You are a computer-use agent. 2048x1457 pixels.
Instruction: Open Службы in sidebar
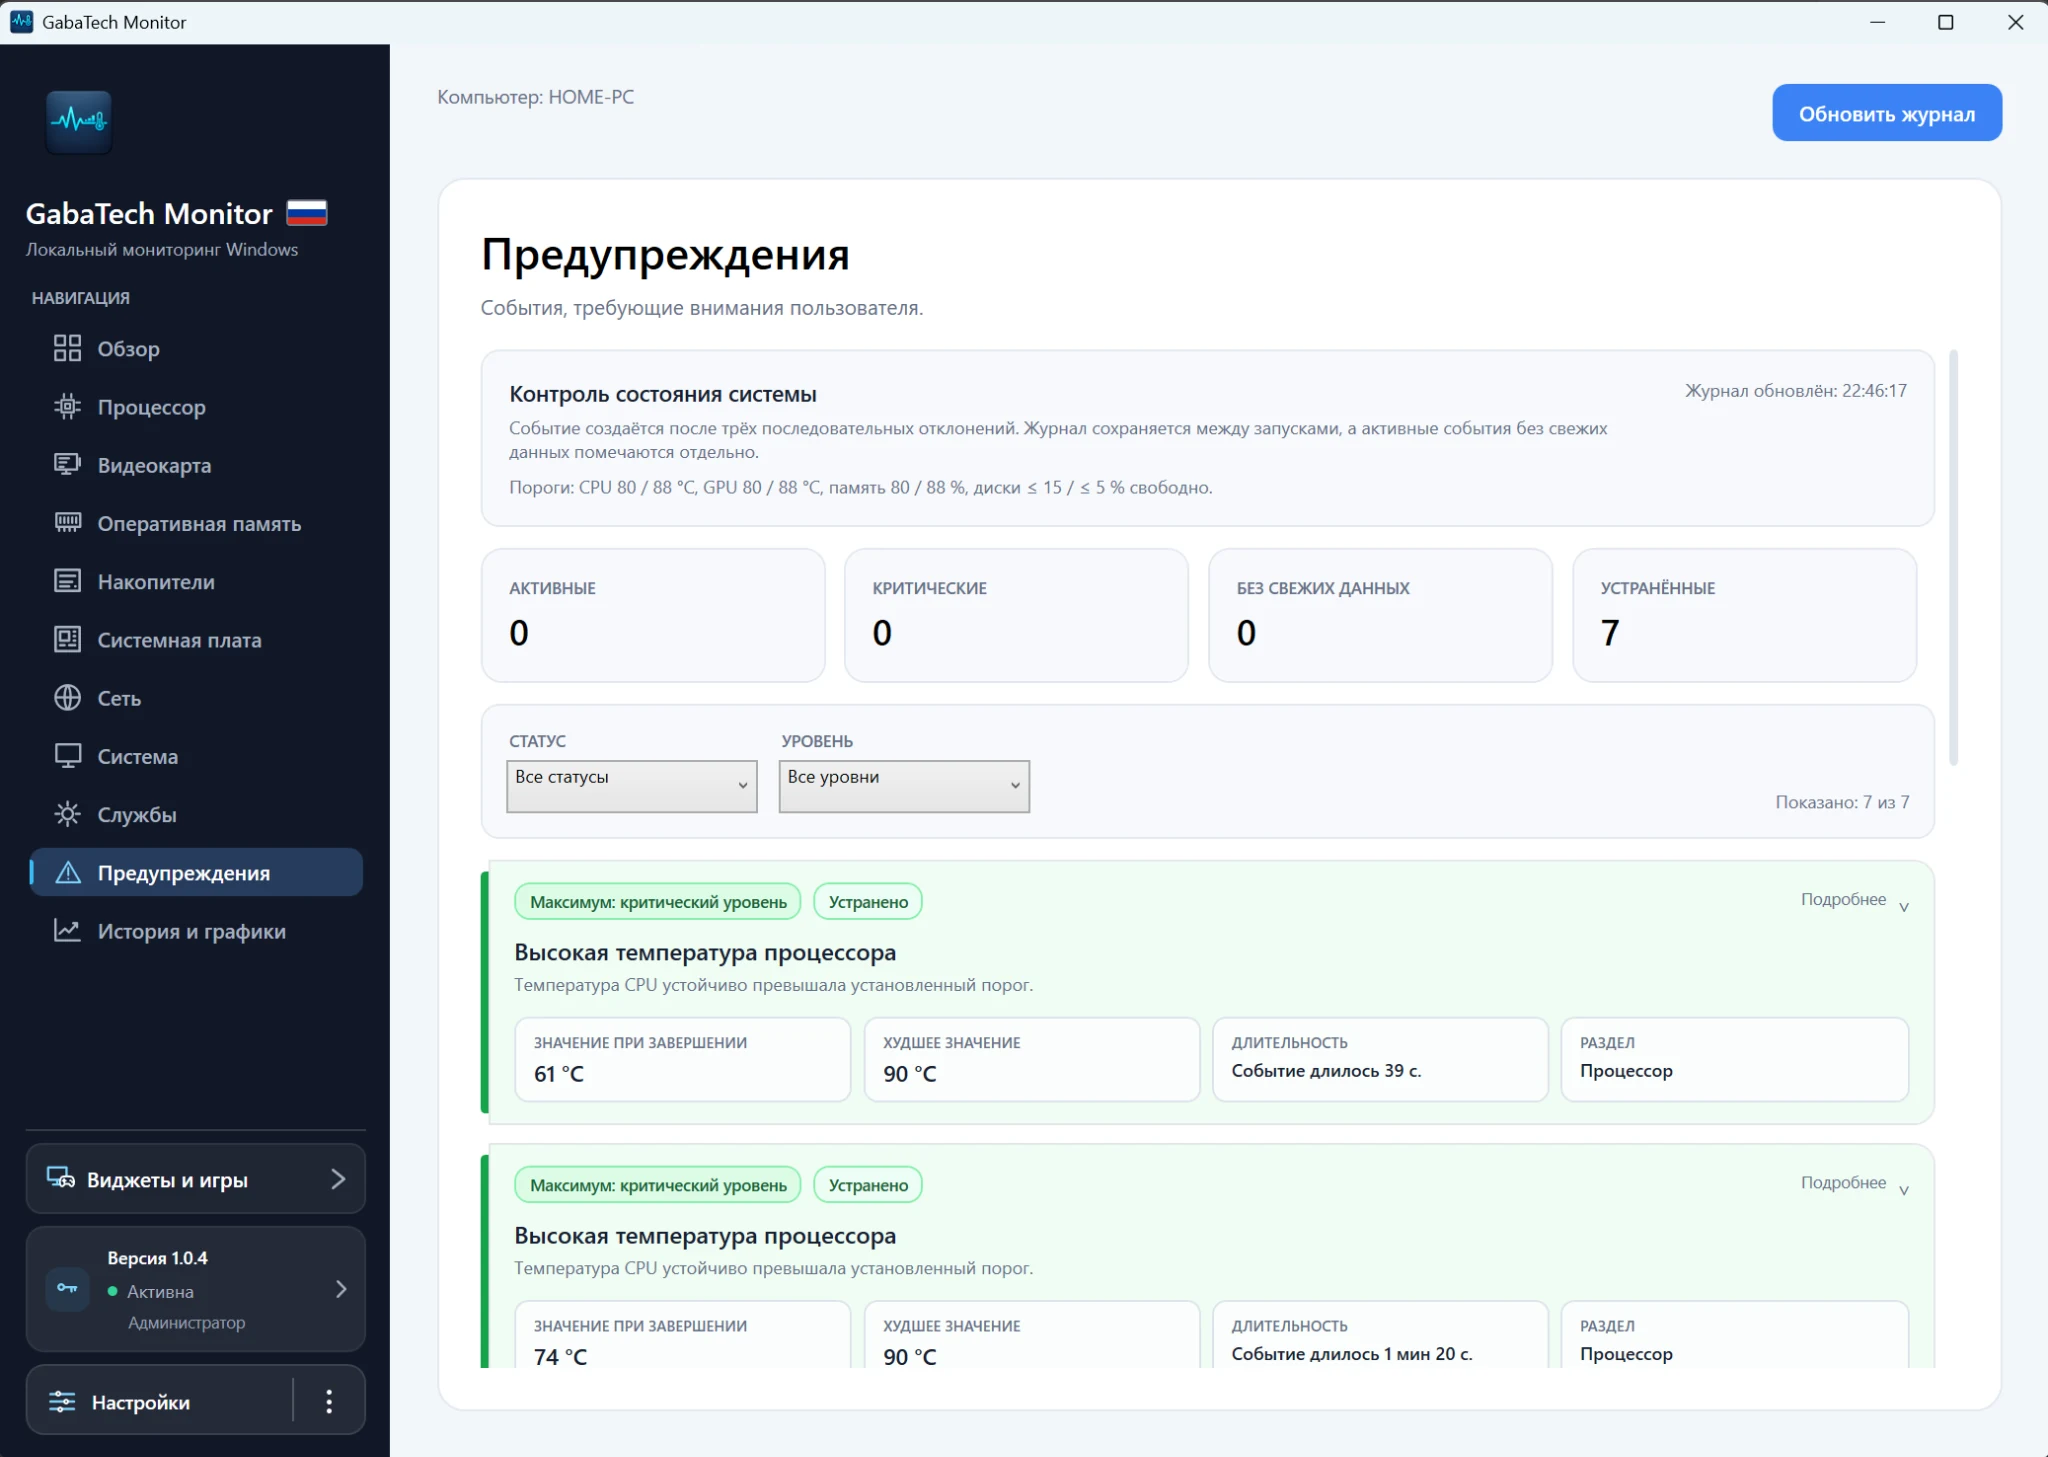pos(196,814)
